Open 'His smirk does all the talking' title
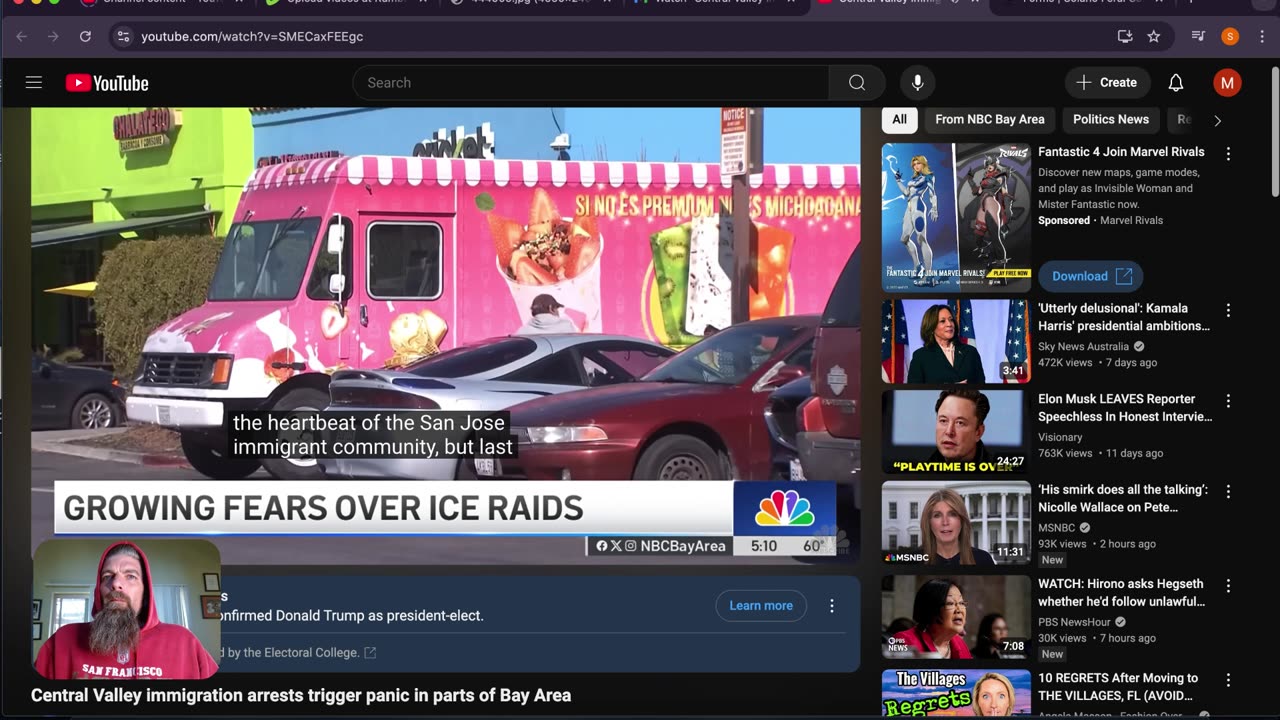1280x720 pixels. 1123,498
